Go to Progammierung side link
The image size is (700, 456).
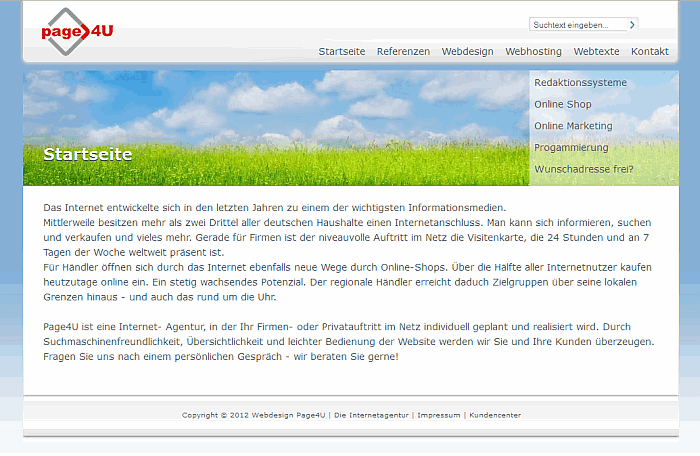click(x=571, y=147)
